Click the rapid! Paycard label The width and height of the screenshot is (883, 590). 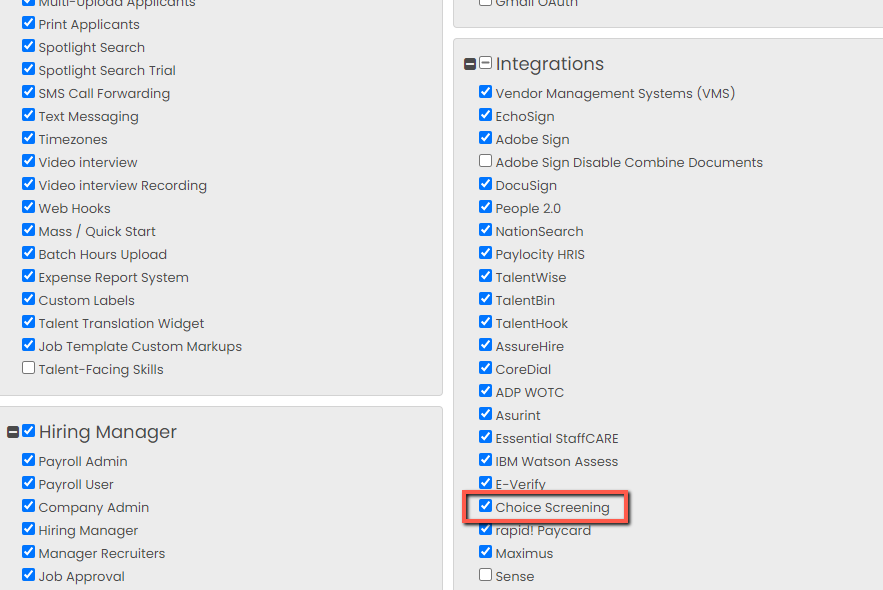point(543,530)
